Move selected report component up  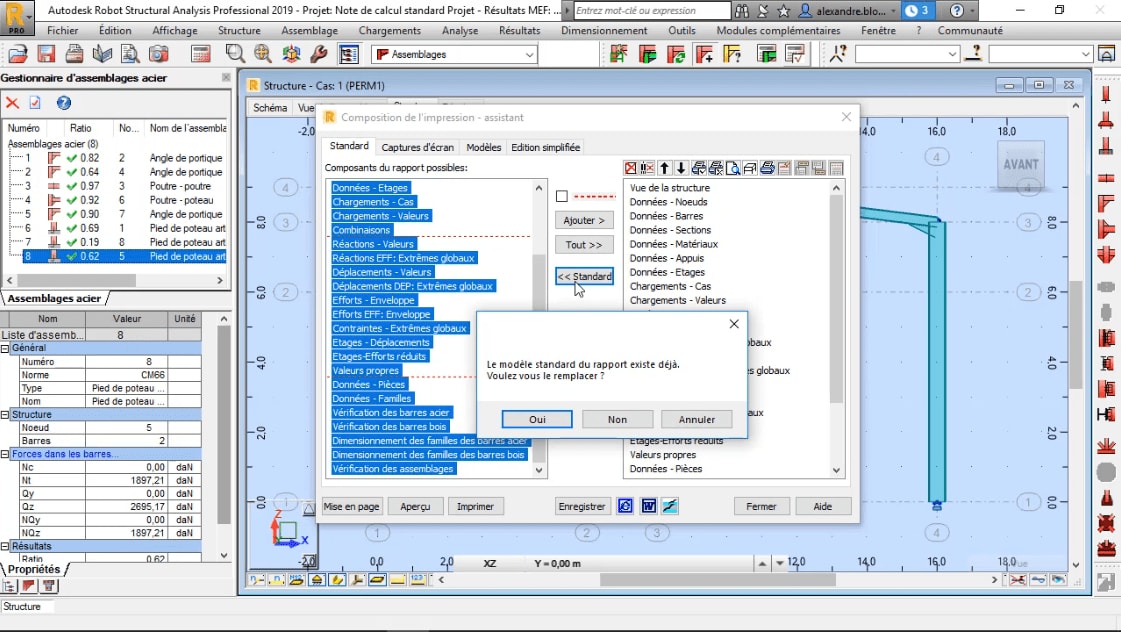664,168
